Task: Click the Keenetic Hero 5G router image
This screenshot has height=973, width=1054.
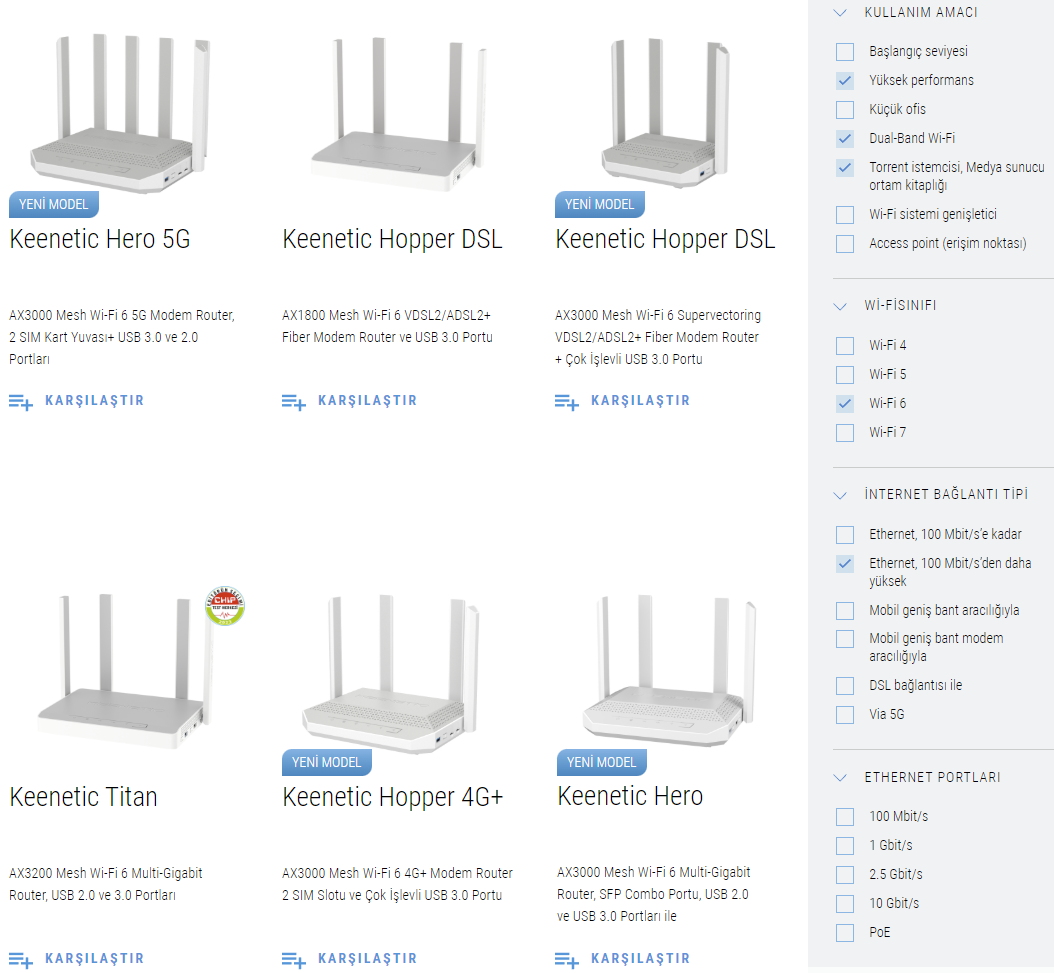Action: coord(121,113)
